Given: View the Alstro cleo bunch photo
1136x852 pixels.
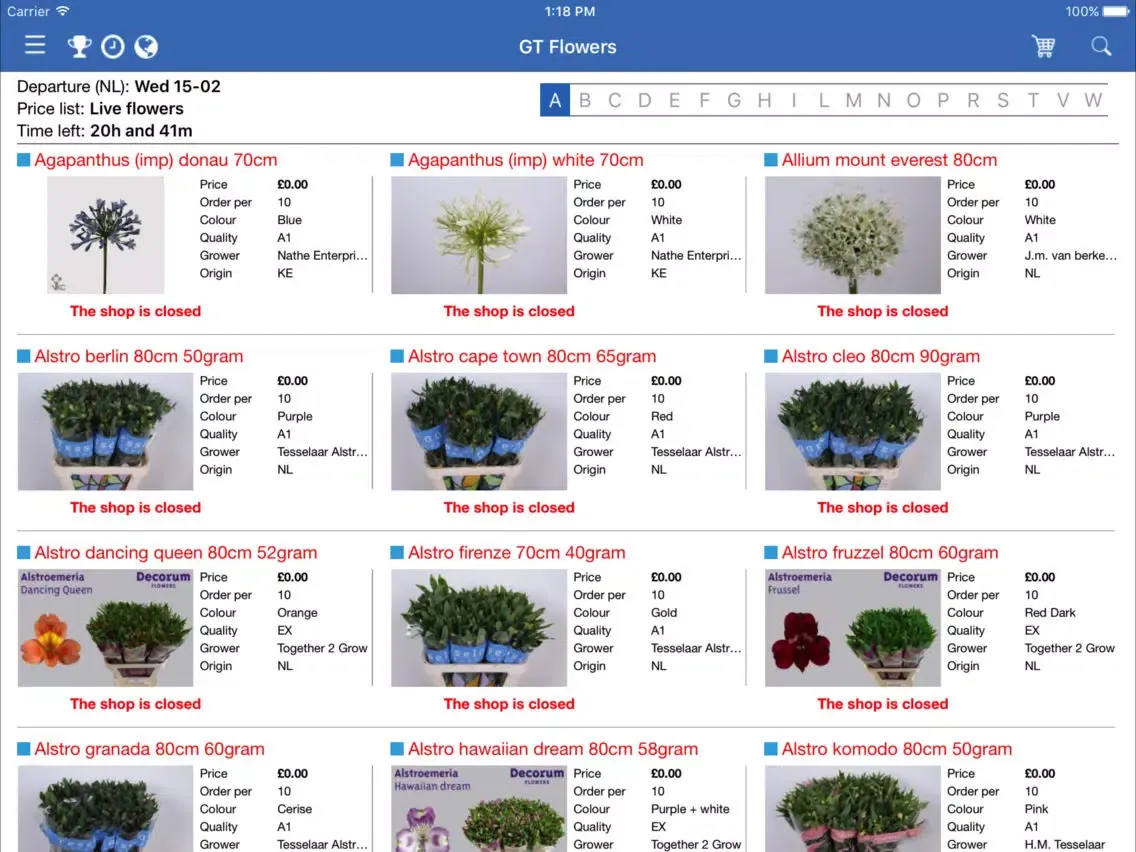Looking at the screenshot, I should [x=853, y=432].
